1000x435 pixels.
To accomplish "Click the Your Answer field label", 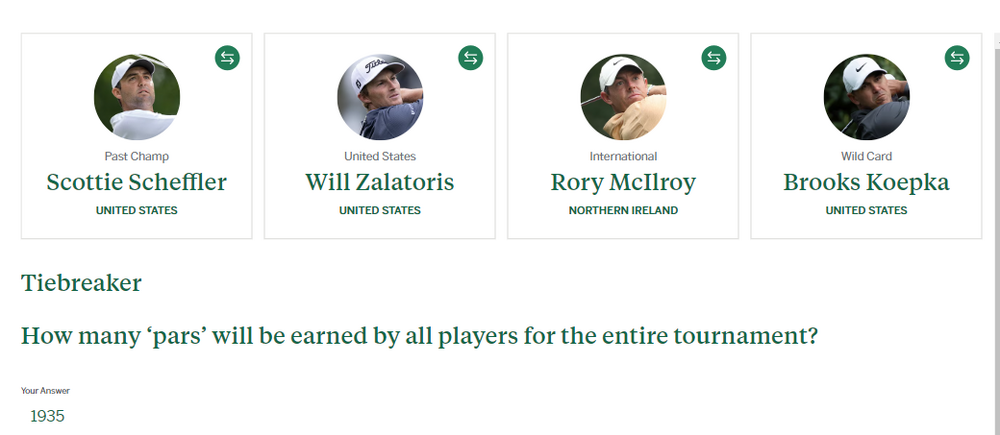I will pos(46,391).
